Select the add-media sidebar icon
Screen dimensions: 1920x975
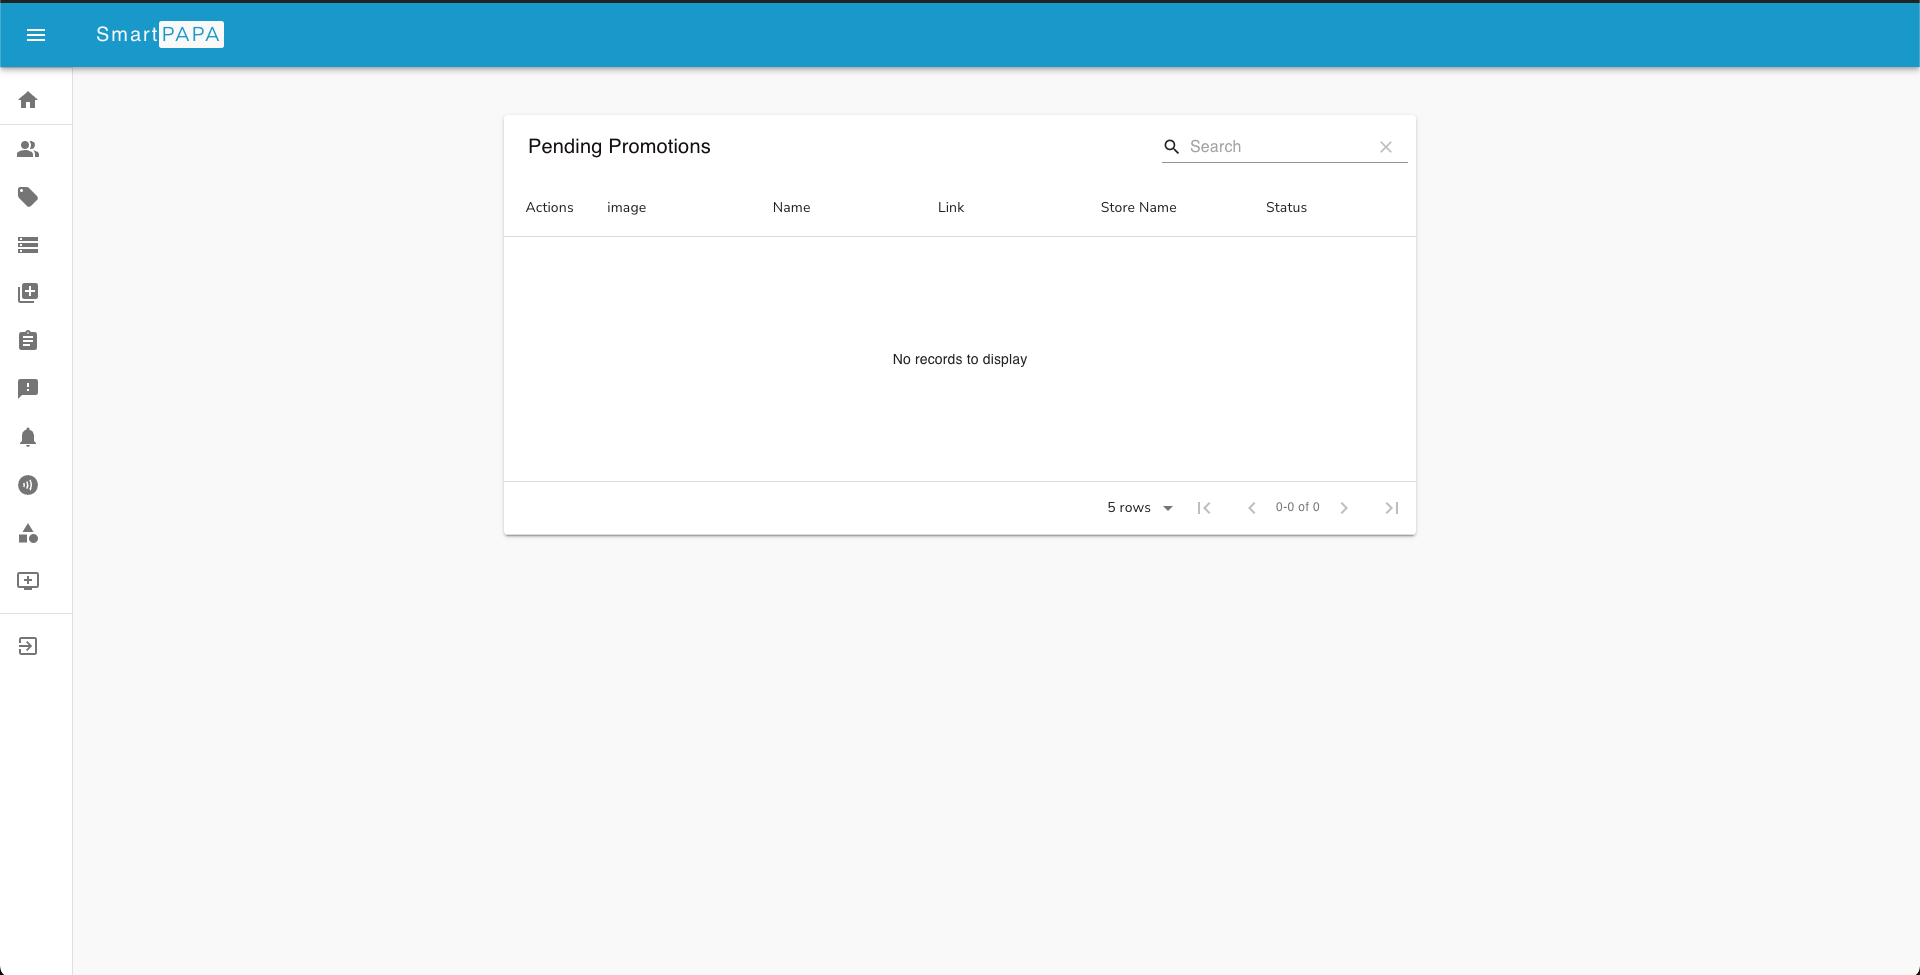(28, 292)
